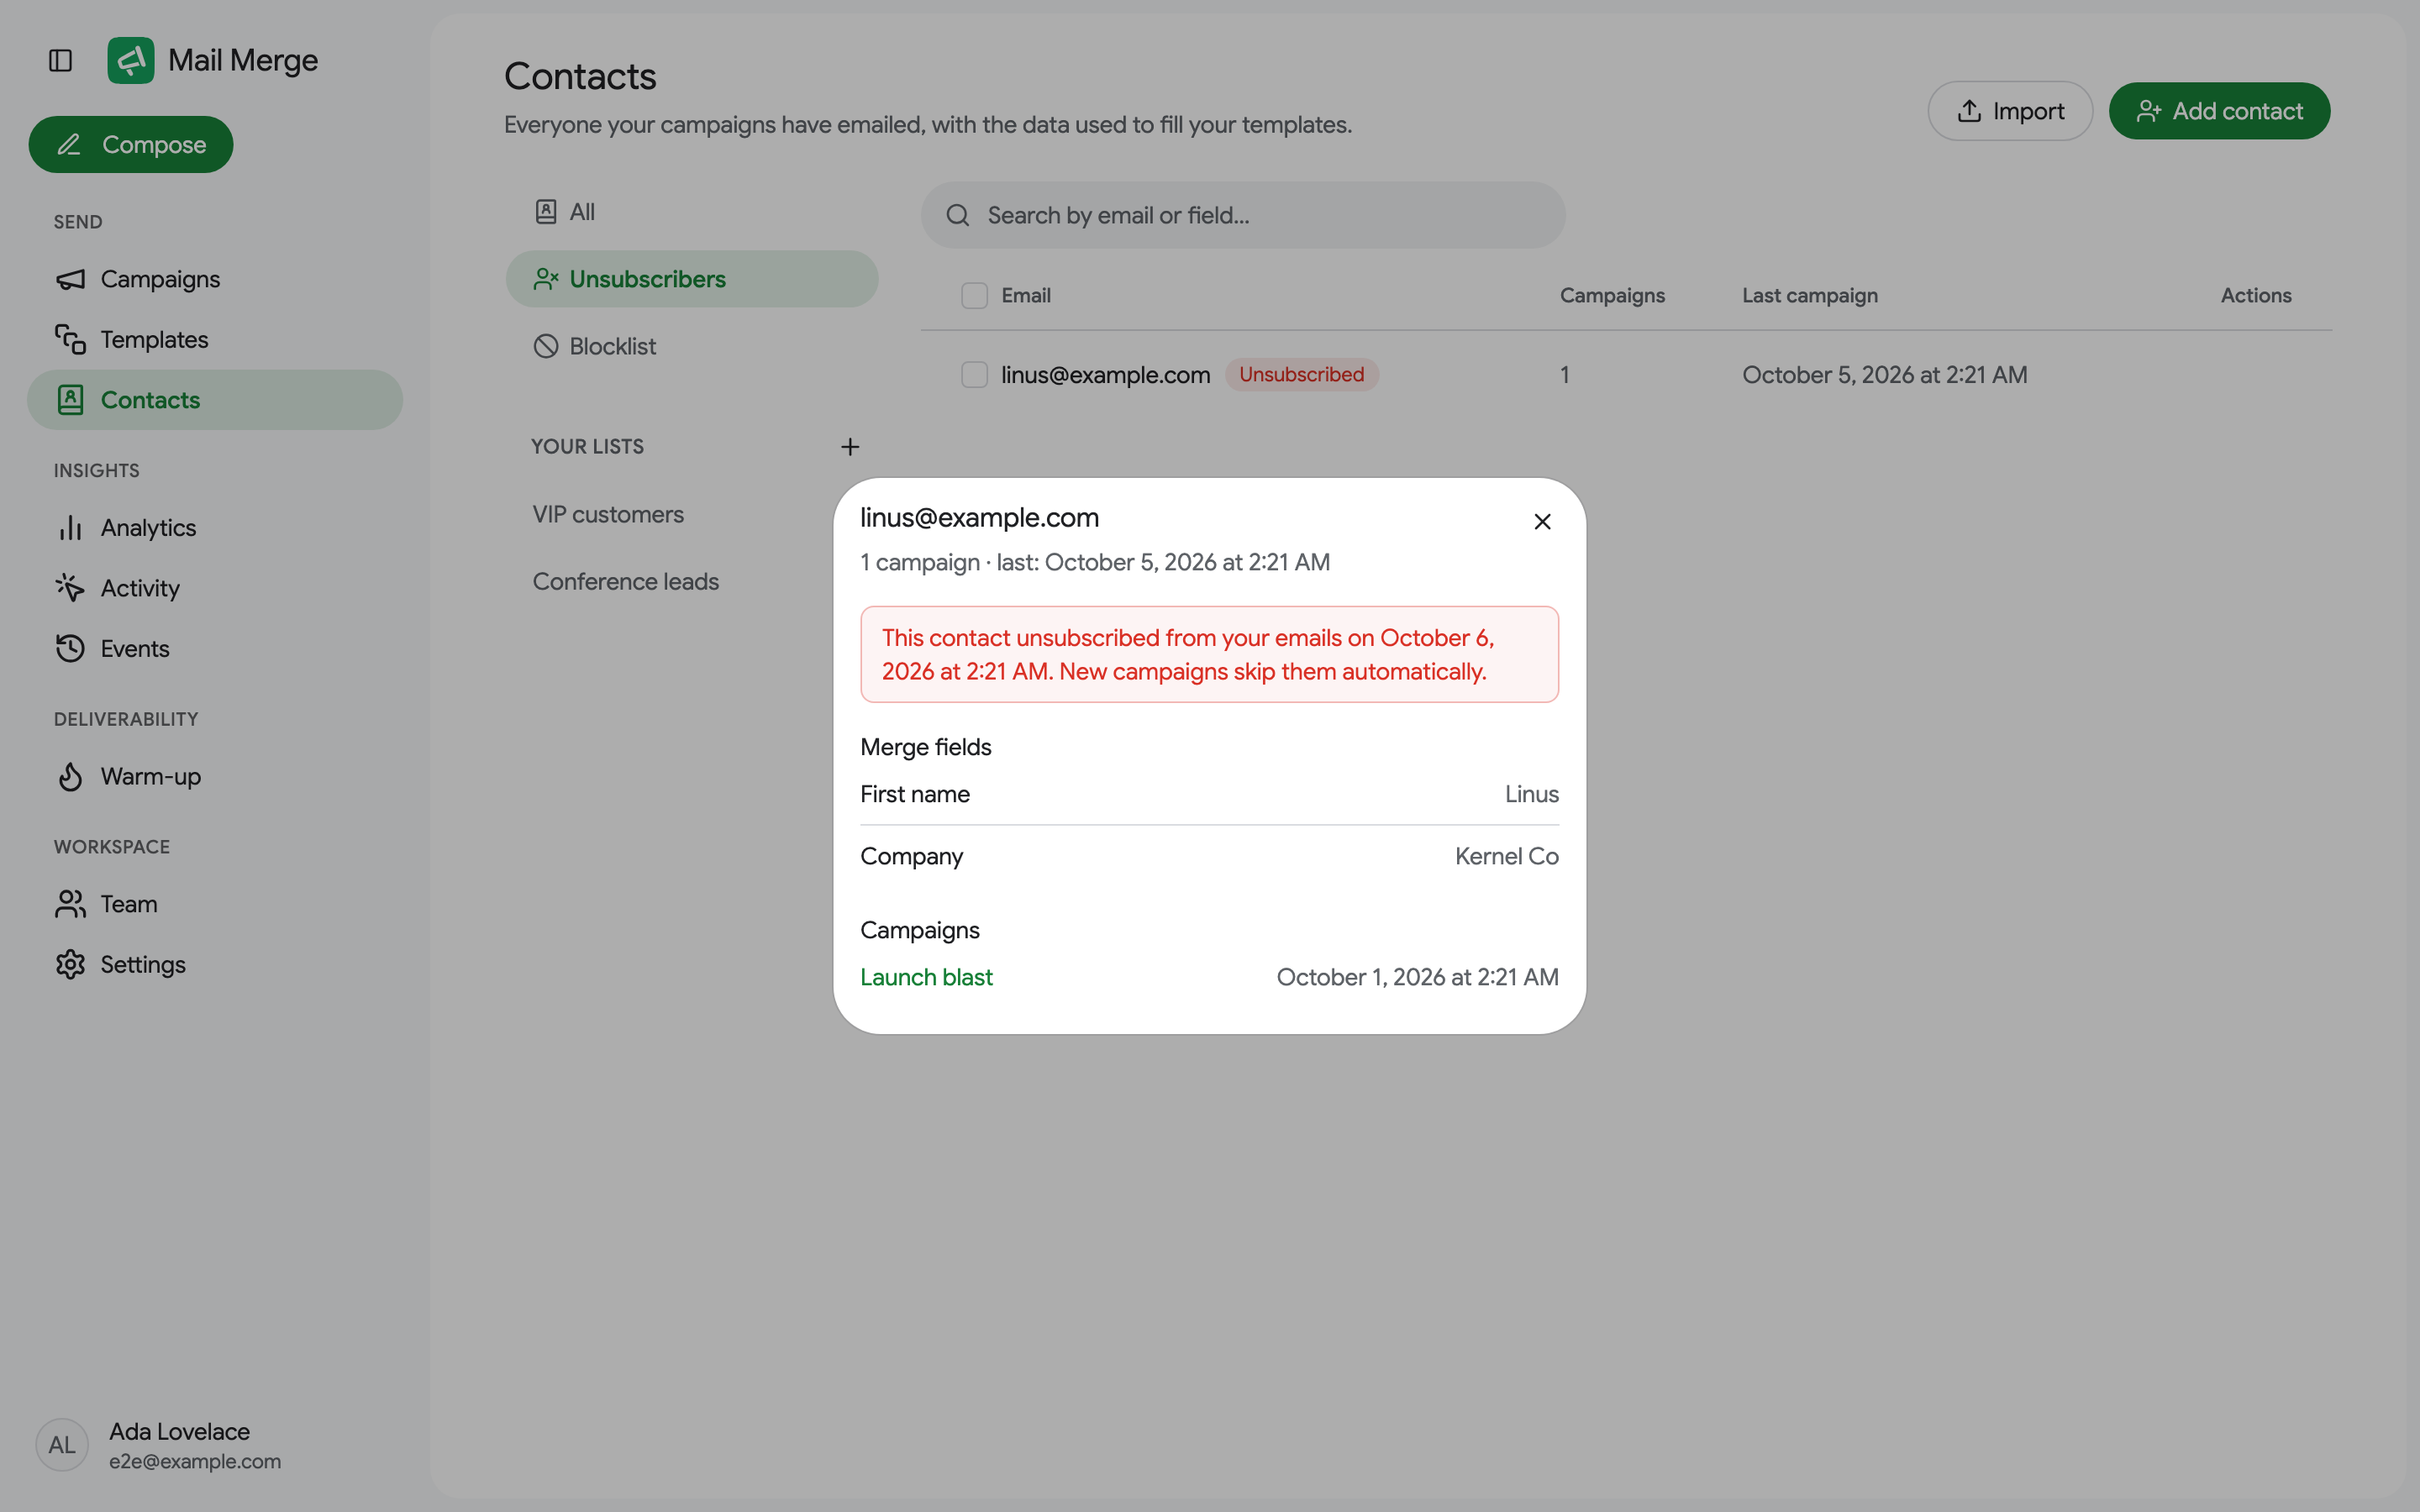Click linus@example.com in the table row

coord(1106,375)
